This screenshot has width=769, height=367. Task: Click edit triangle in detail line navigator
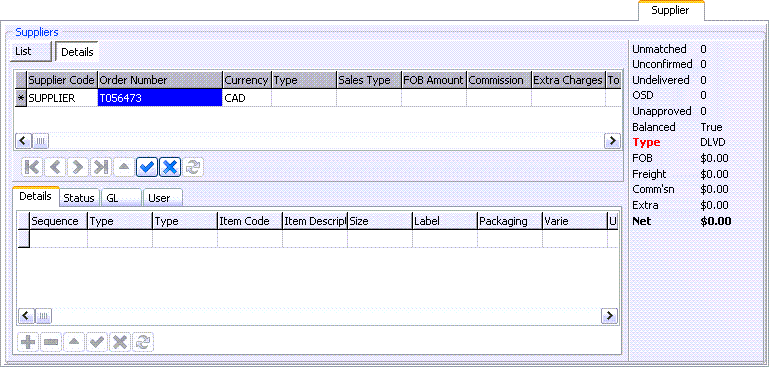74,342
